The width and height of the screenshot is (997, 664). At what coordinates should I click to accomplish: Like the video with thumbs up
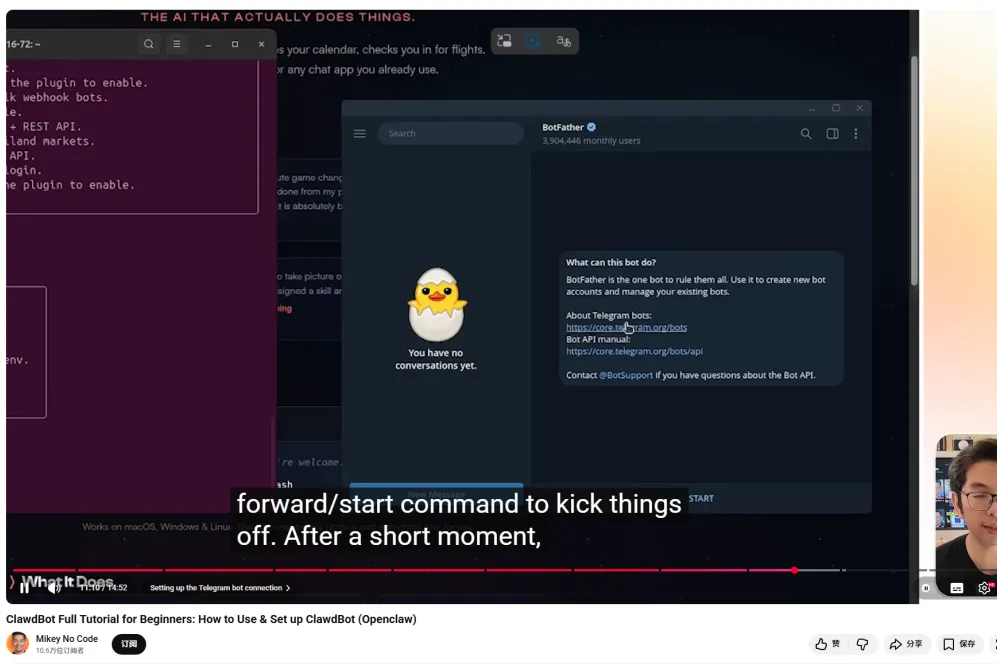tap(827, 644)
